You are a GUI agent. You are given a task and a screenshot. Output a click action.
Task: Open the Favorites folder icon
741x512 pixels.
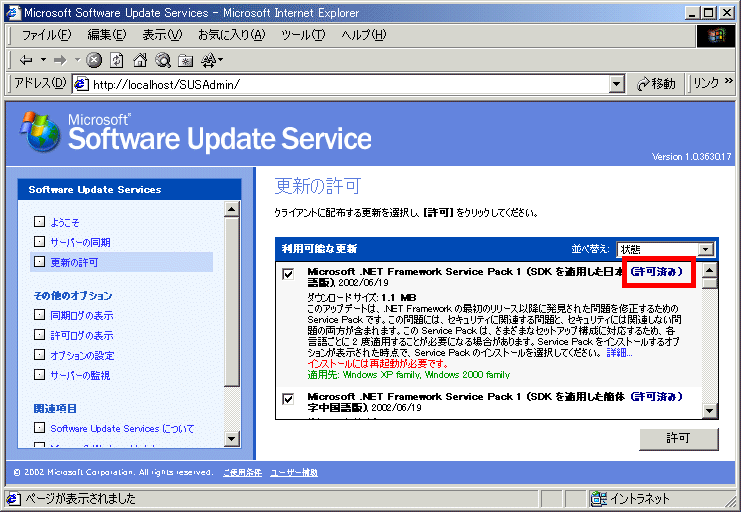coord(185,60)
